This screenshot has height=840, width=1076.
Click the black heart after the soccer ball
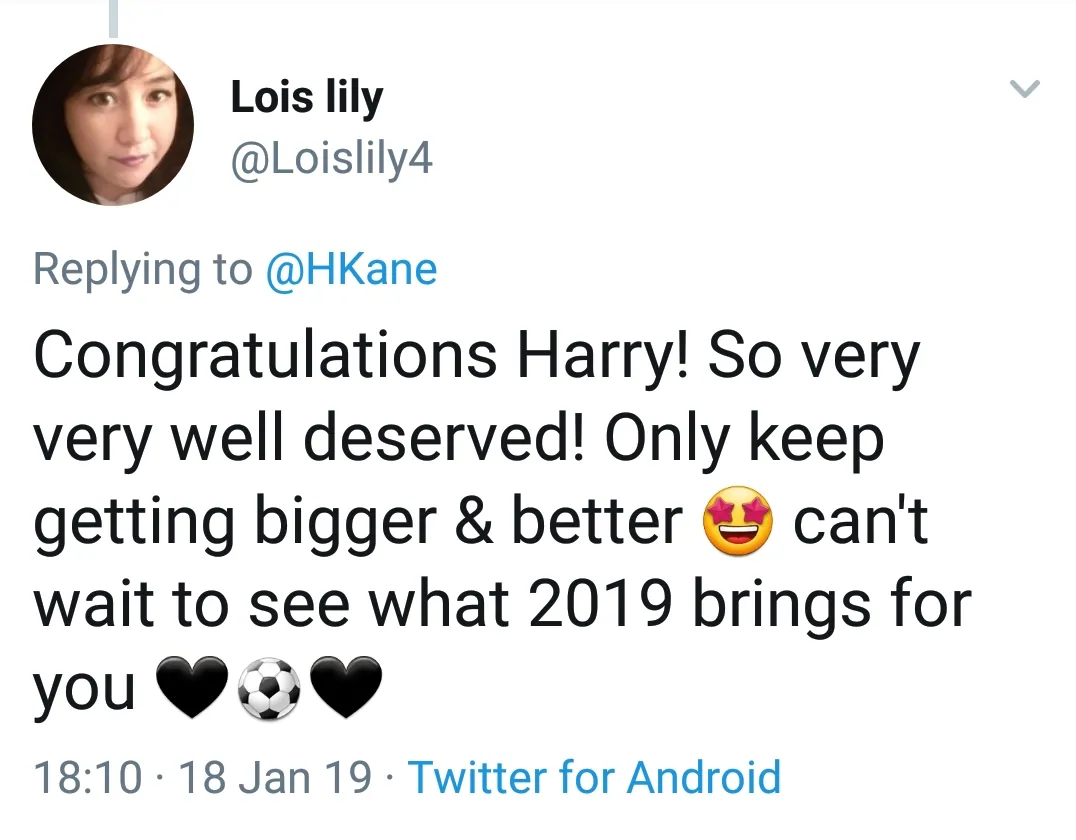click(x=347, y=688)
